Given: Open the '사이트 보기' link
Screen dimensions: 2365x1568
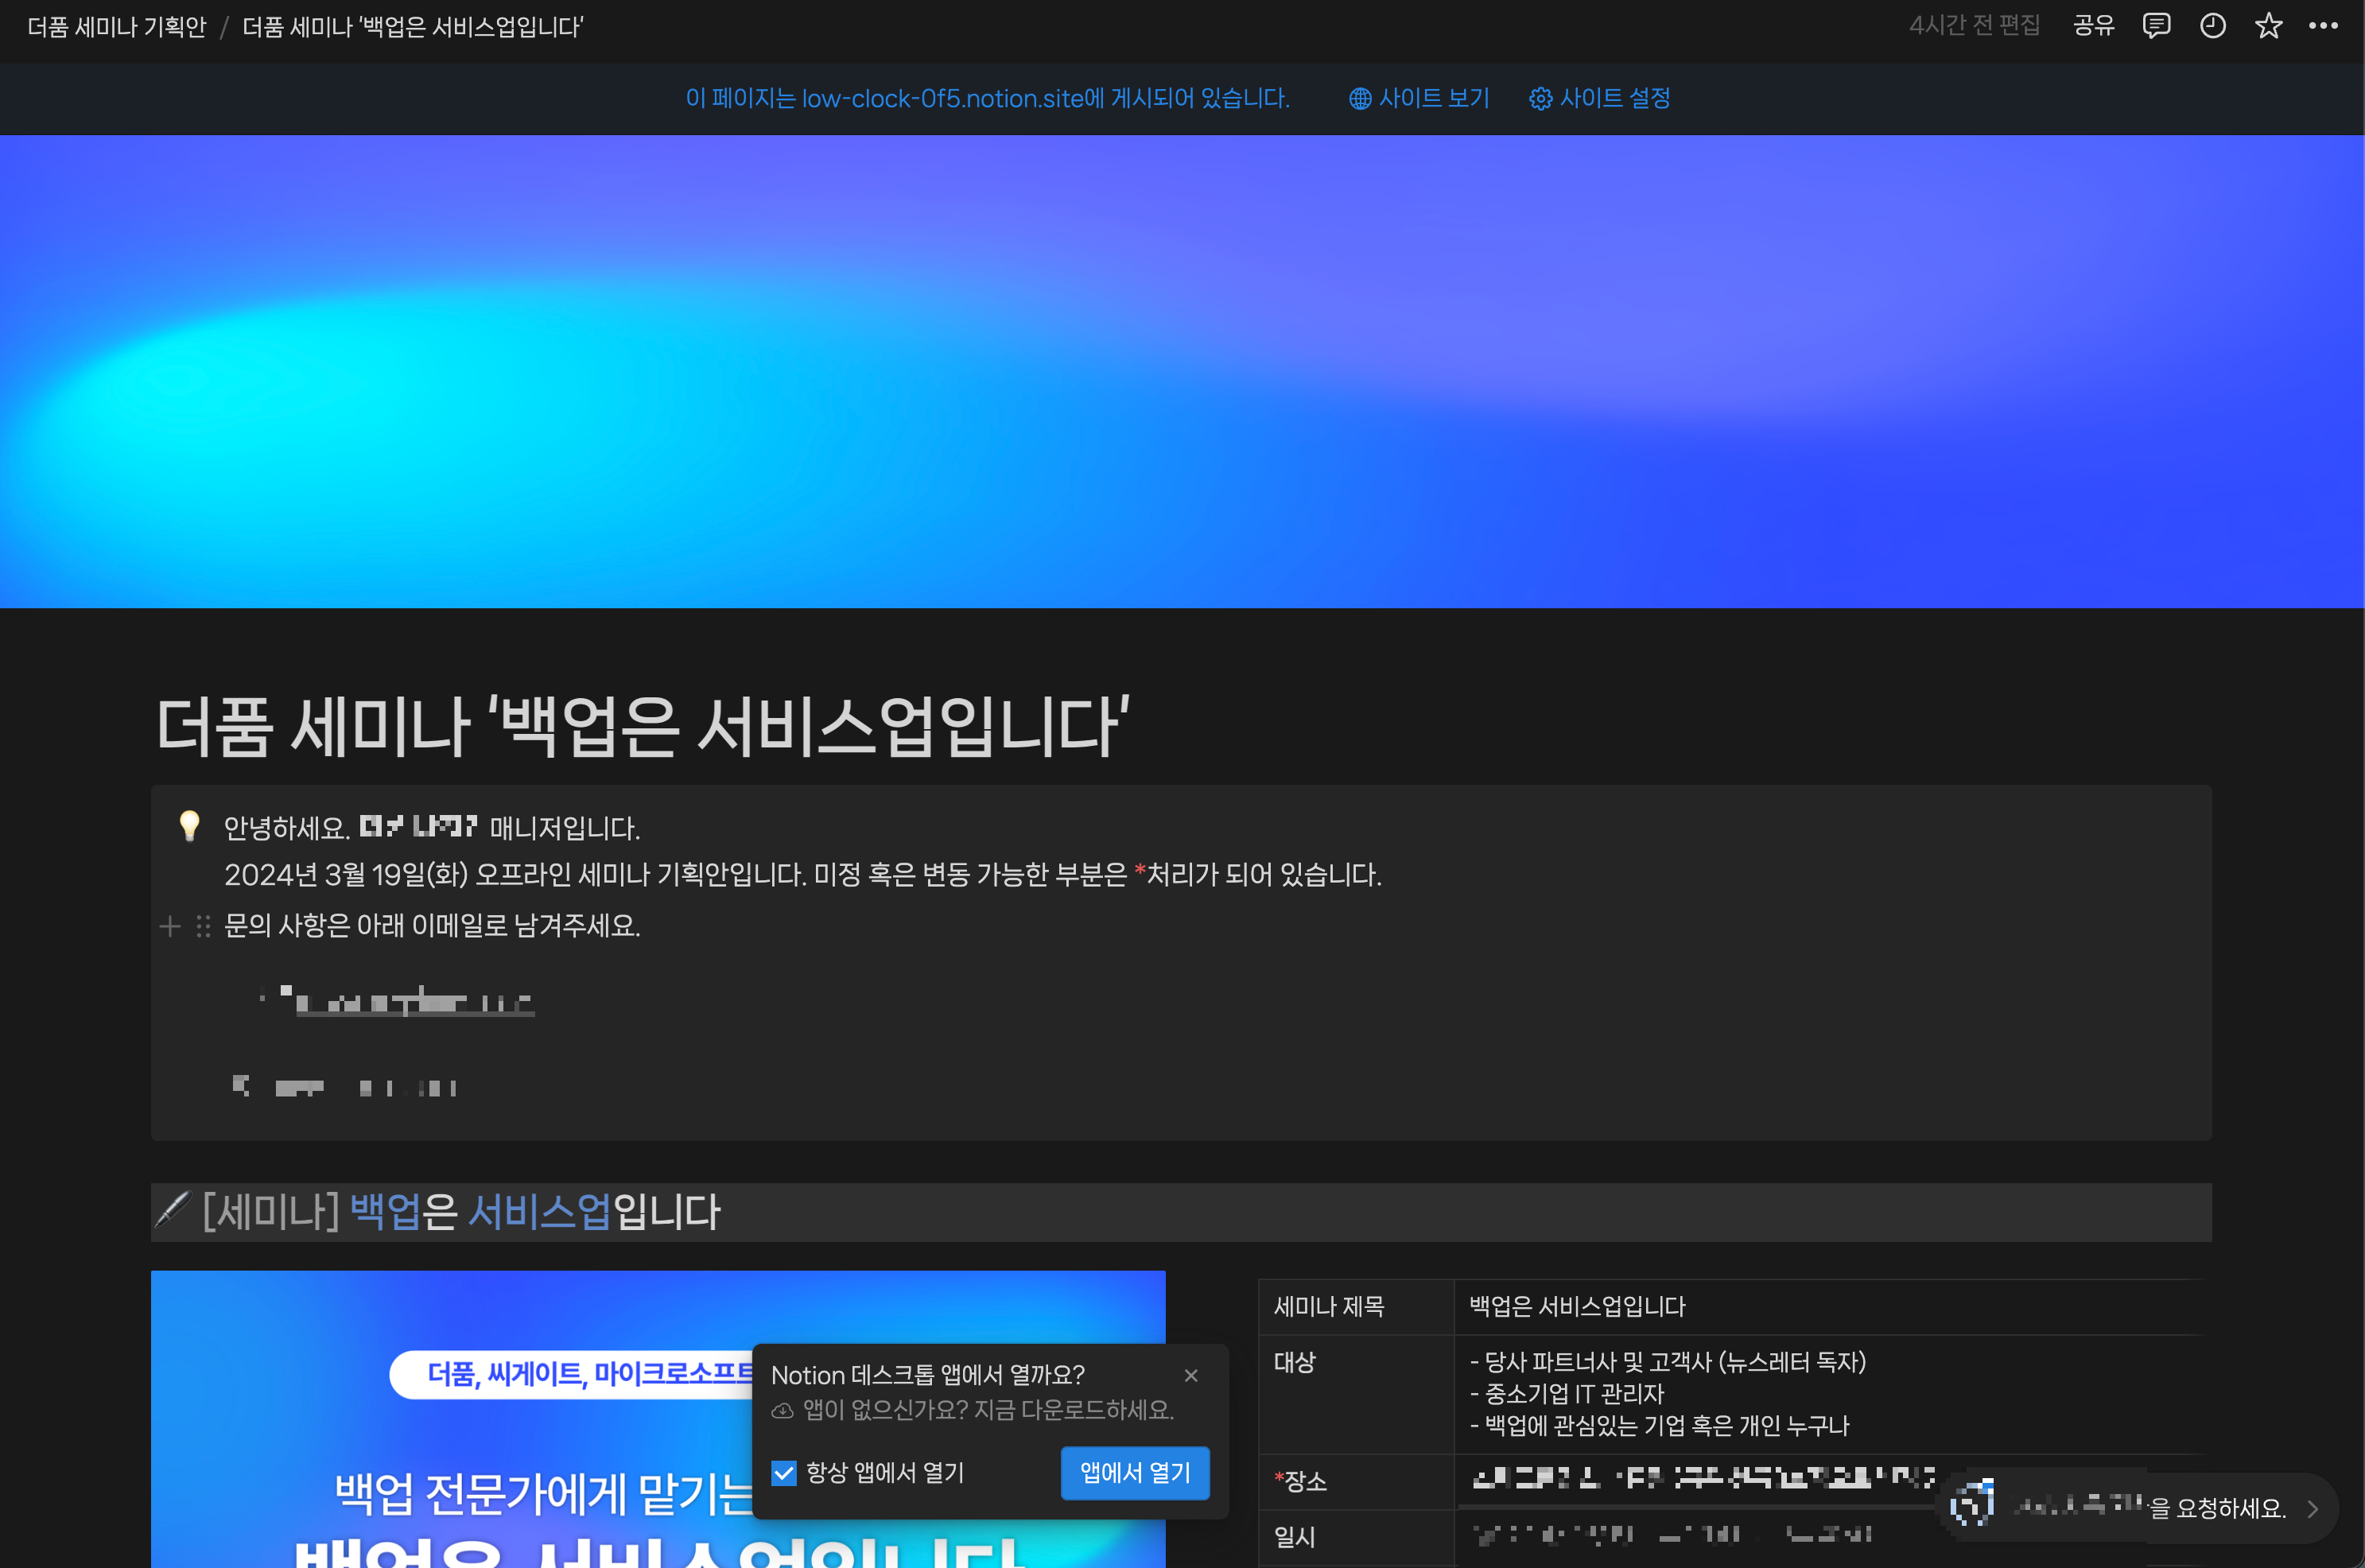Looking at the screenshot, I should (x=1419, y=98).
